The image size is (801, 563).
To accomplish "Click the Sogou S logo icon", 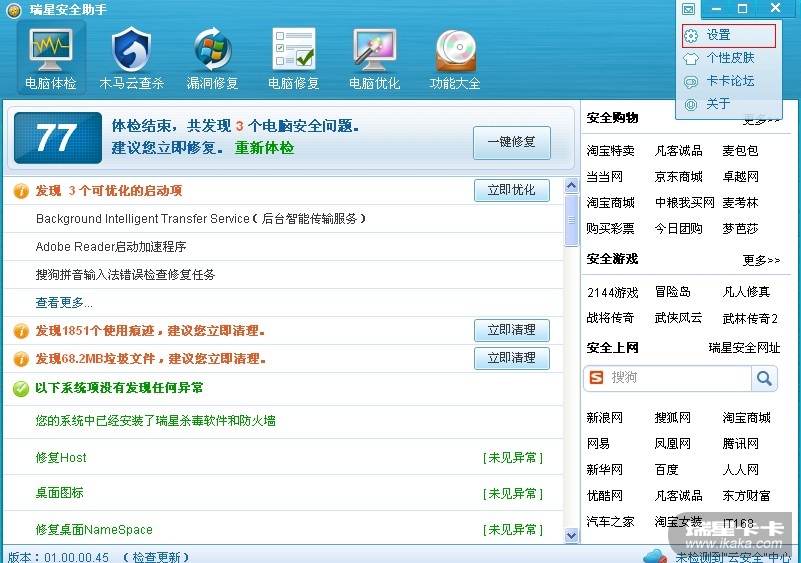I will point(596,378).
